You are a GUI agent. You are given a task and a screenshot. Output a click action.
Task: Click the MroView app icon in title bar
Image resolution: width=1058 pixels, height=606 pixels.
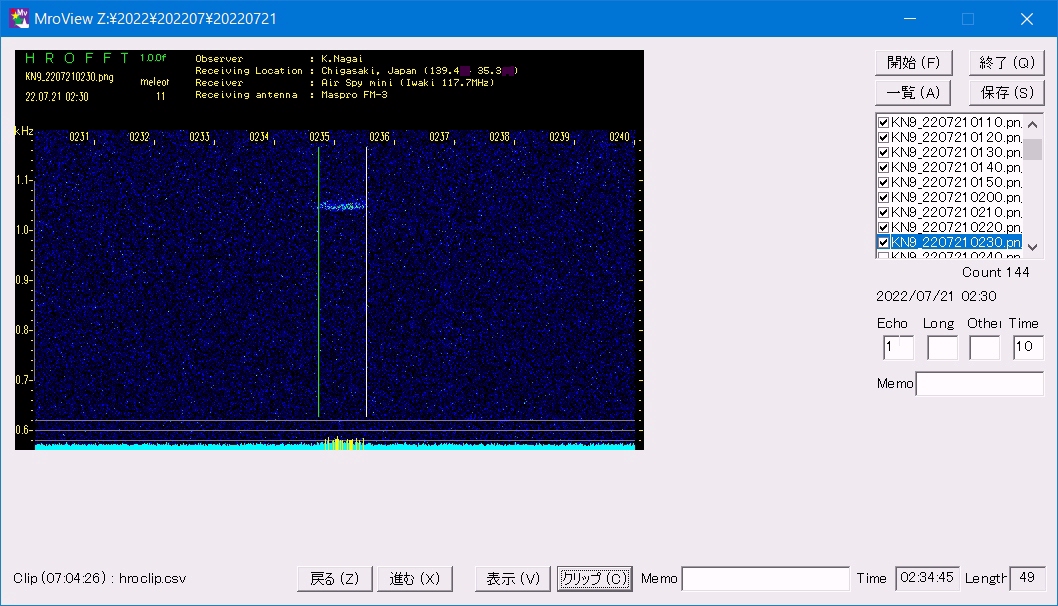19,18
